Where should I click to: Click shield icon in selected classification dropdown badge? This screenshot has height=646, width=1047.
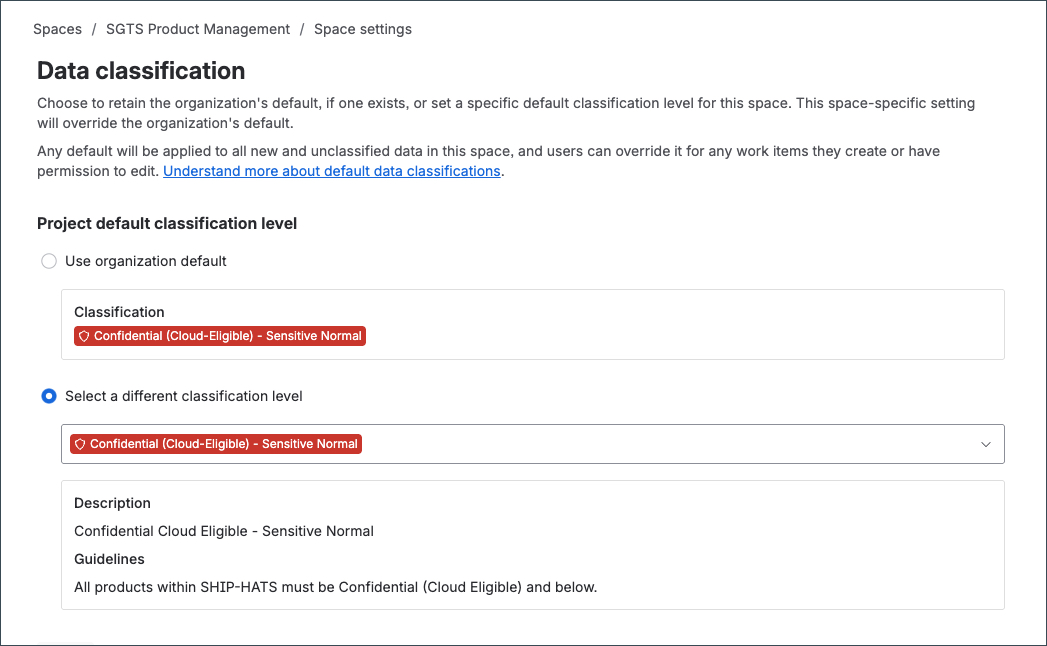pos(80,444)
